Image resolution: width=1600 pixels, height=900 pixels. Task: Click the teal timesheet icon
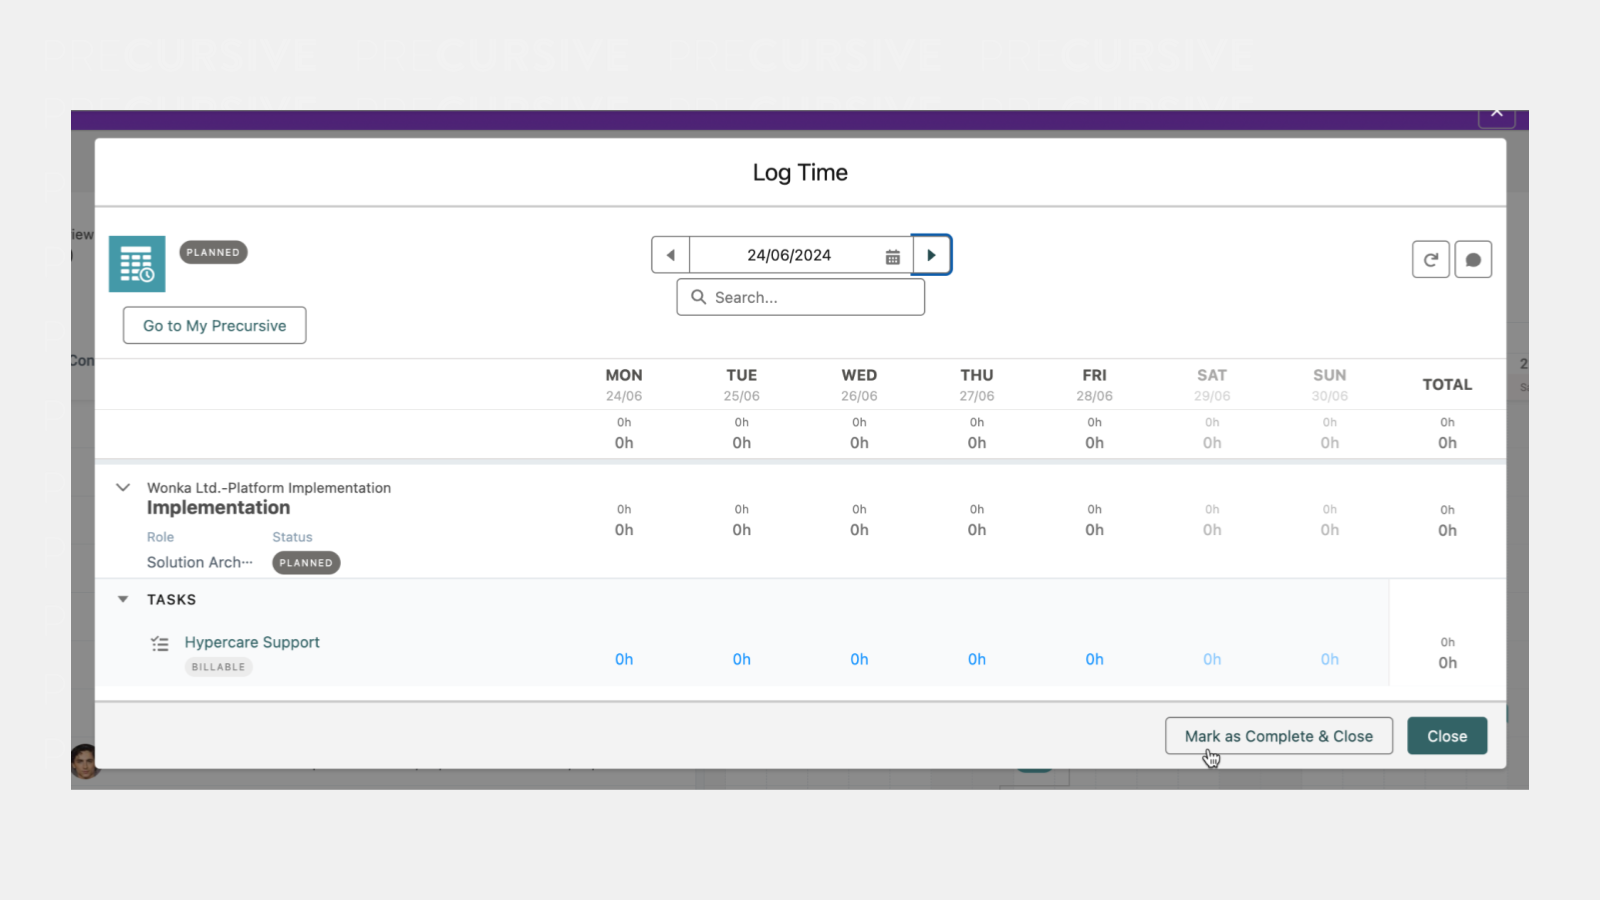pos(137,264)
